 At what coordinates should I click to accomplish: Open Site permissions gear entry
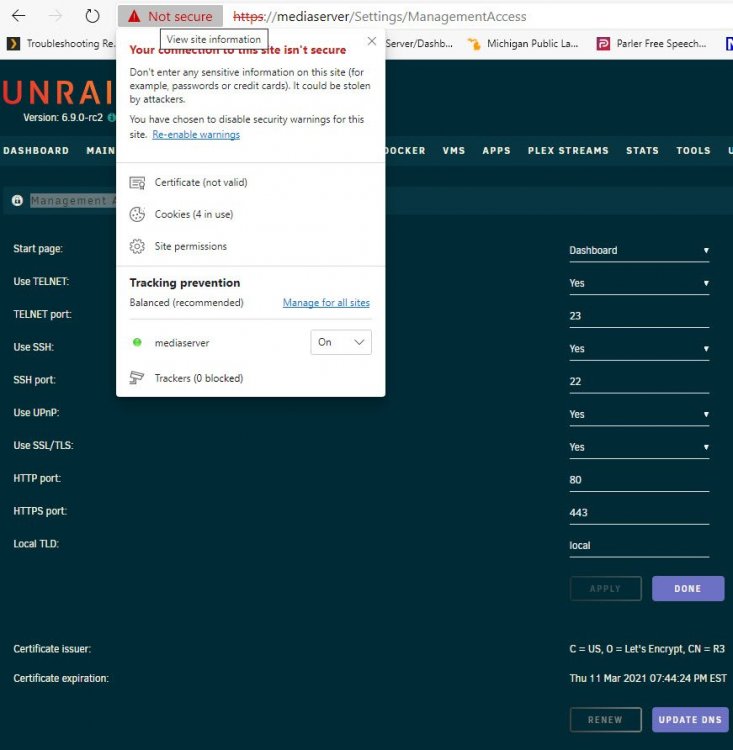coord(178,246)
